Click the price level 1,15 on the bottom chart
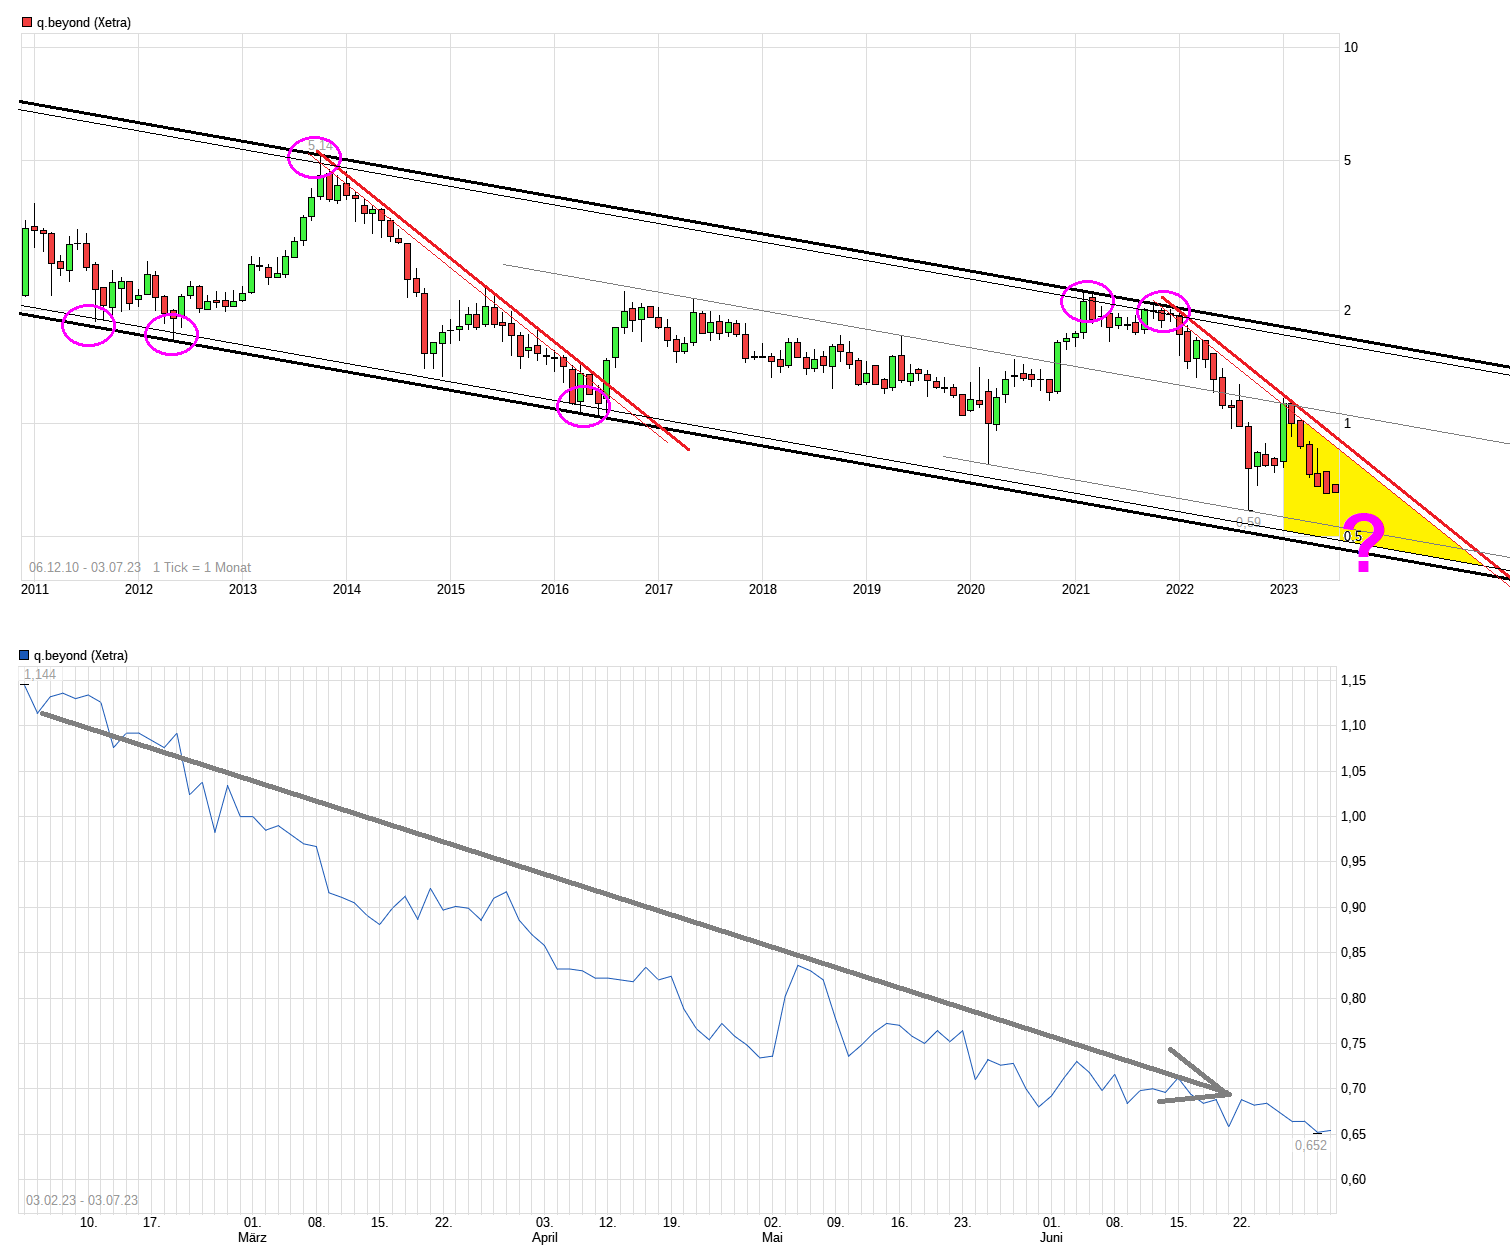This screenshot has height=1254, width=1510. pos(1353,680)
